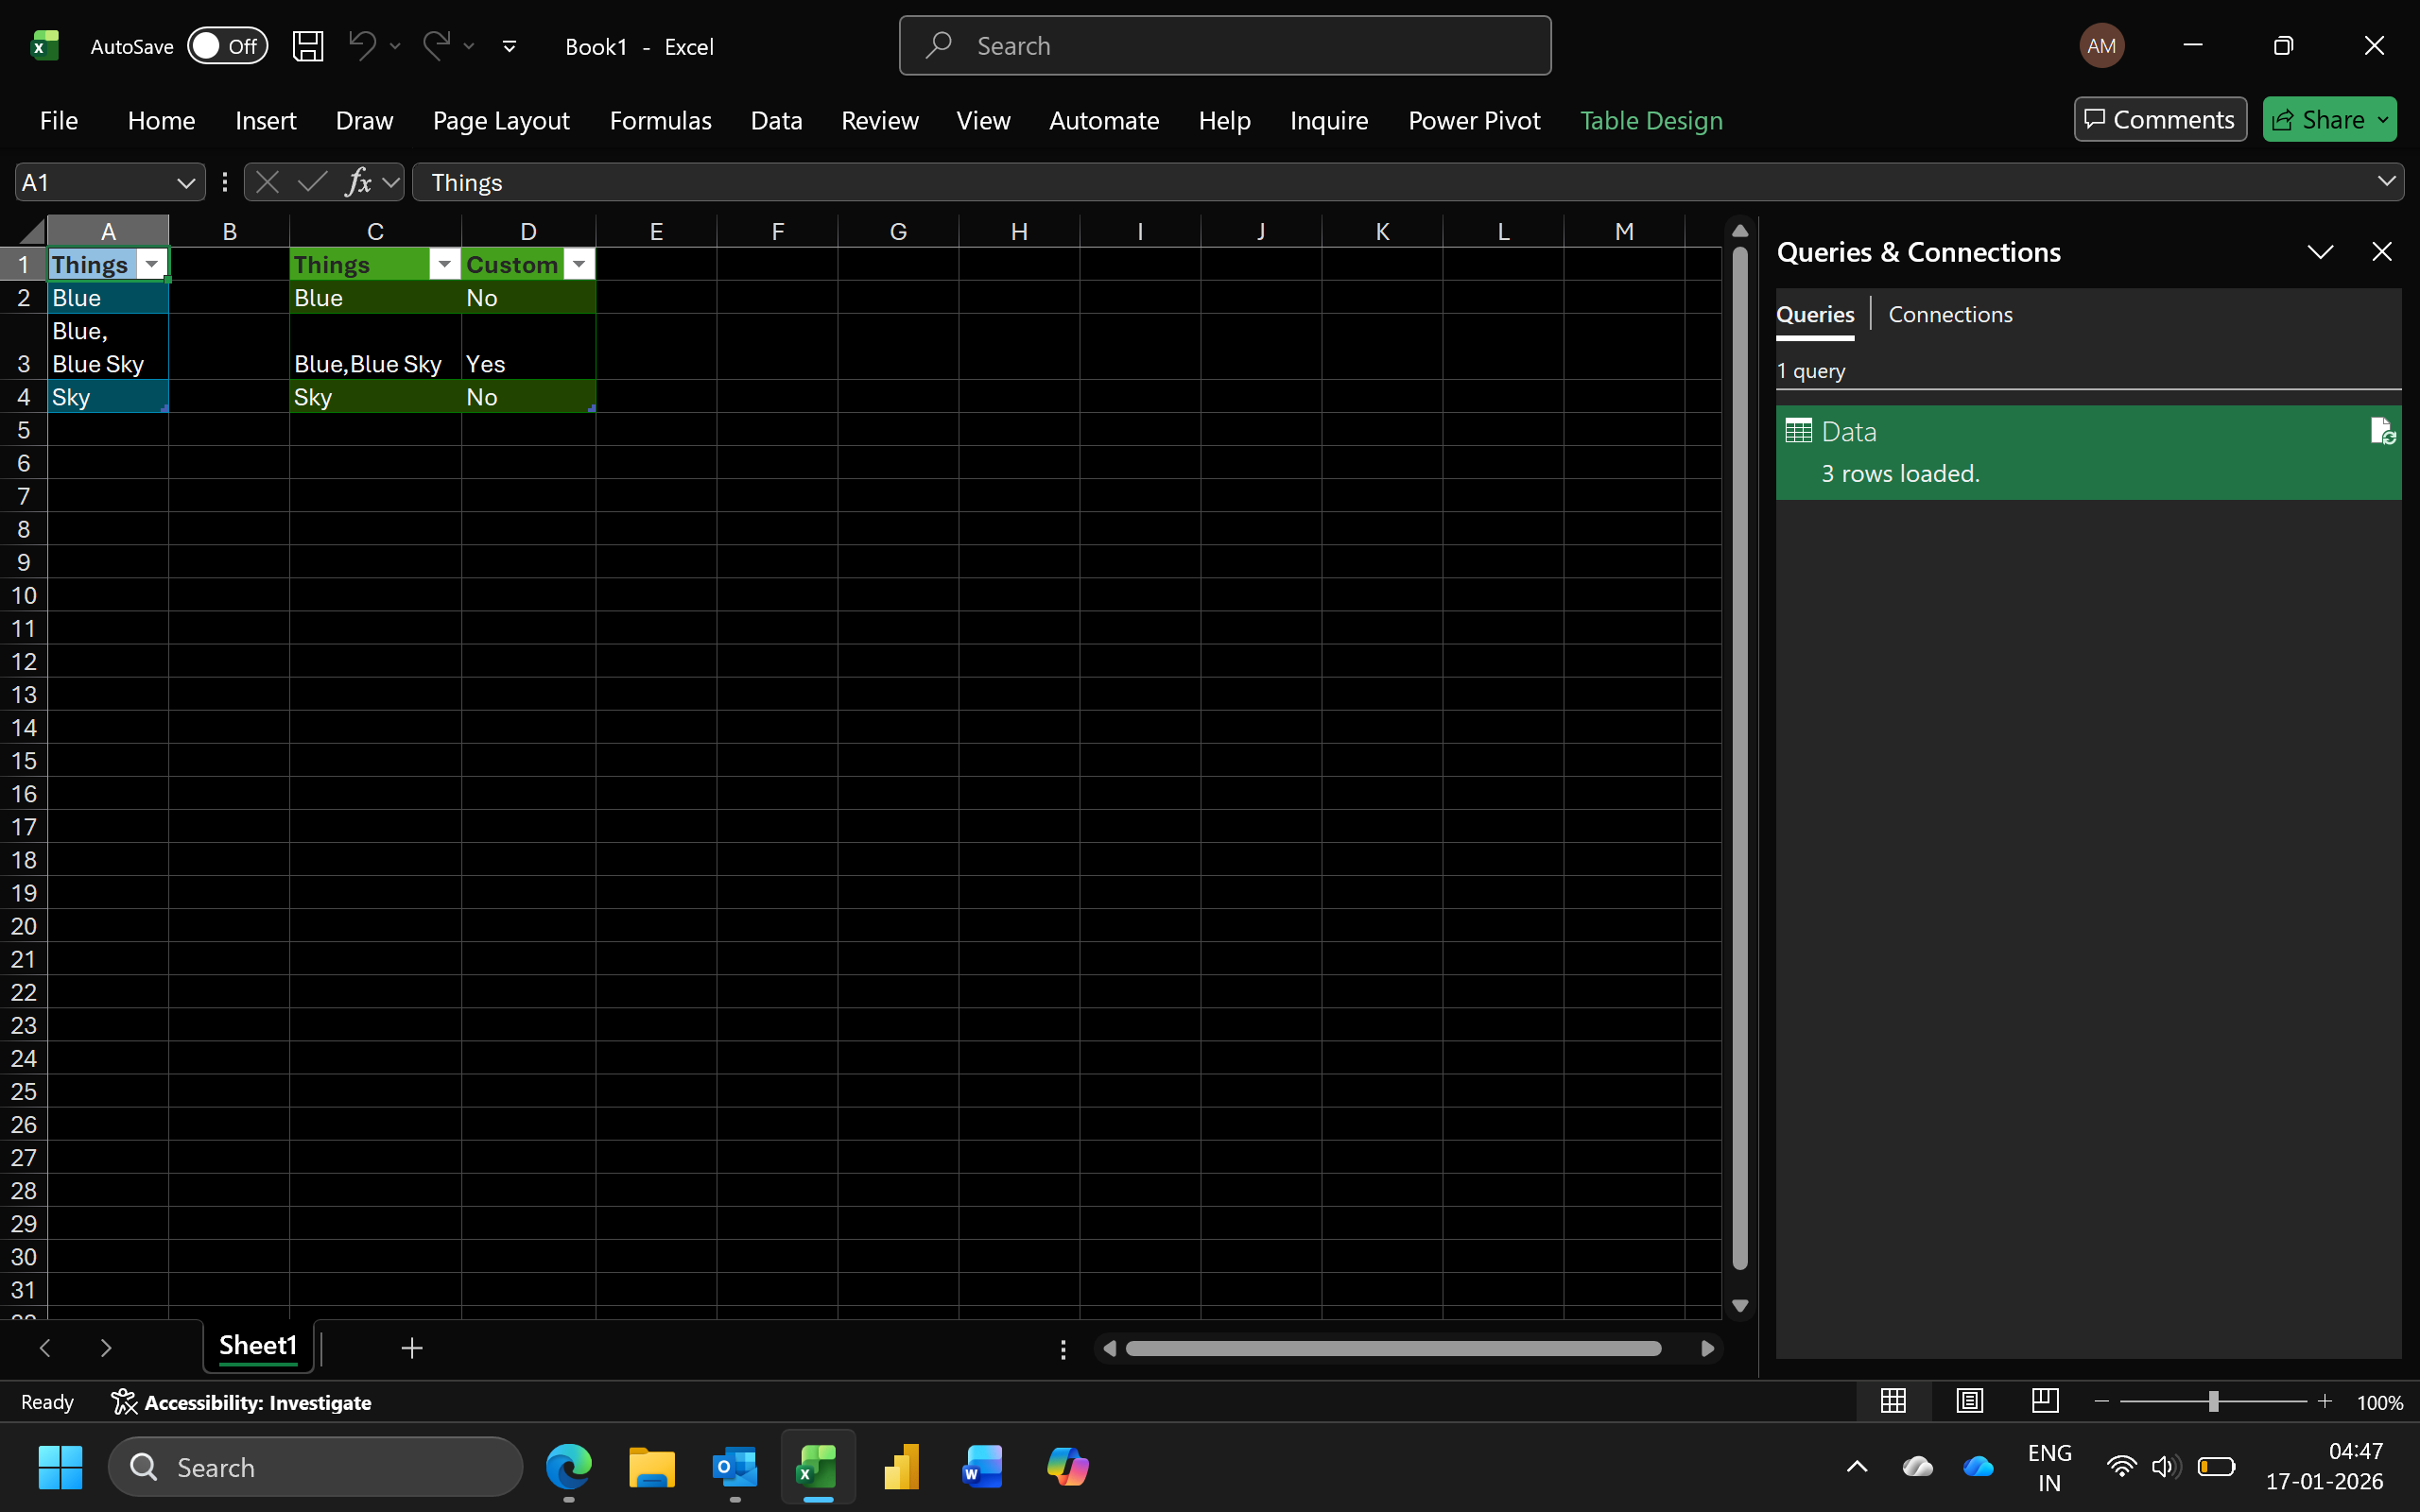Open Power BI from the taskbar
The width and height of the screenshot is (2420, 1512).
coord(901,1467)
